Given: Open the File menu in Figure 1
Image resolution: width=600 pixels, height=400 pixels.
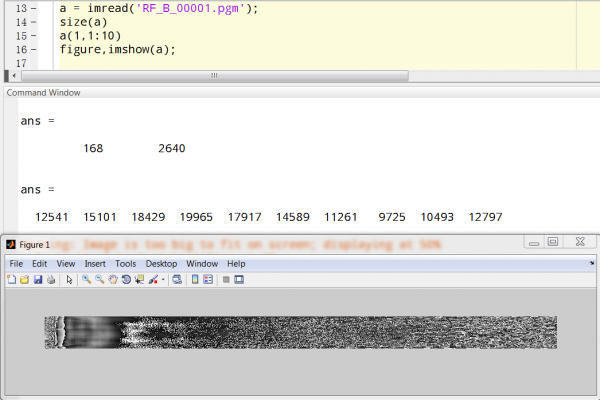Looking at the screenshot, I should point(16,264).
